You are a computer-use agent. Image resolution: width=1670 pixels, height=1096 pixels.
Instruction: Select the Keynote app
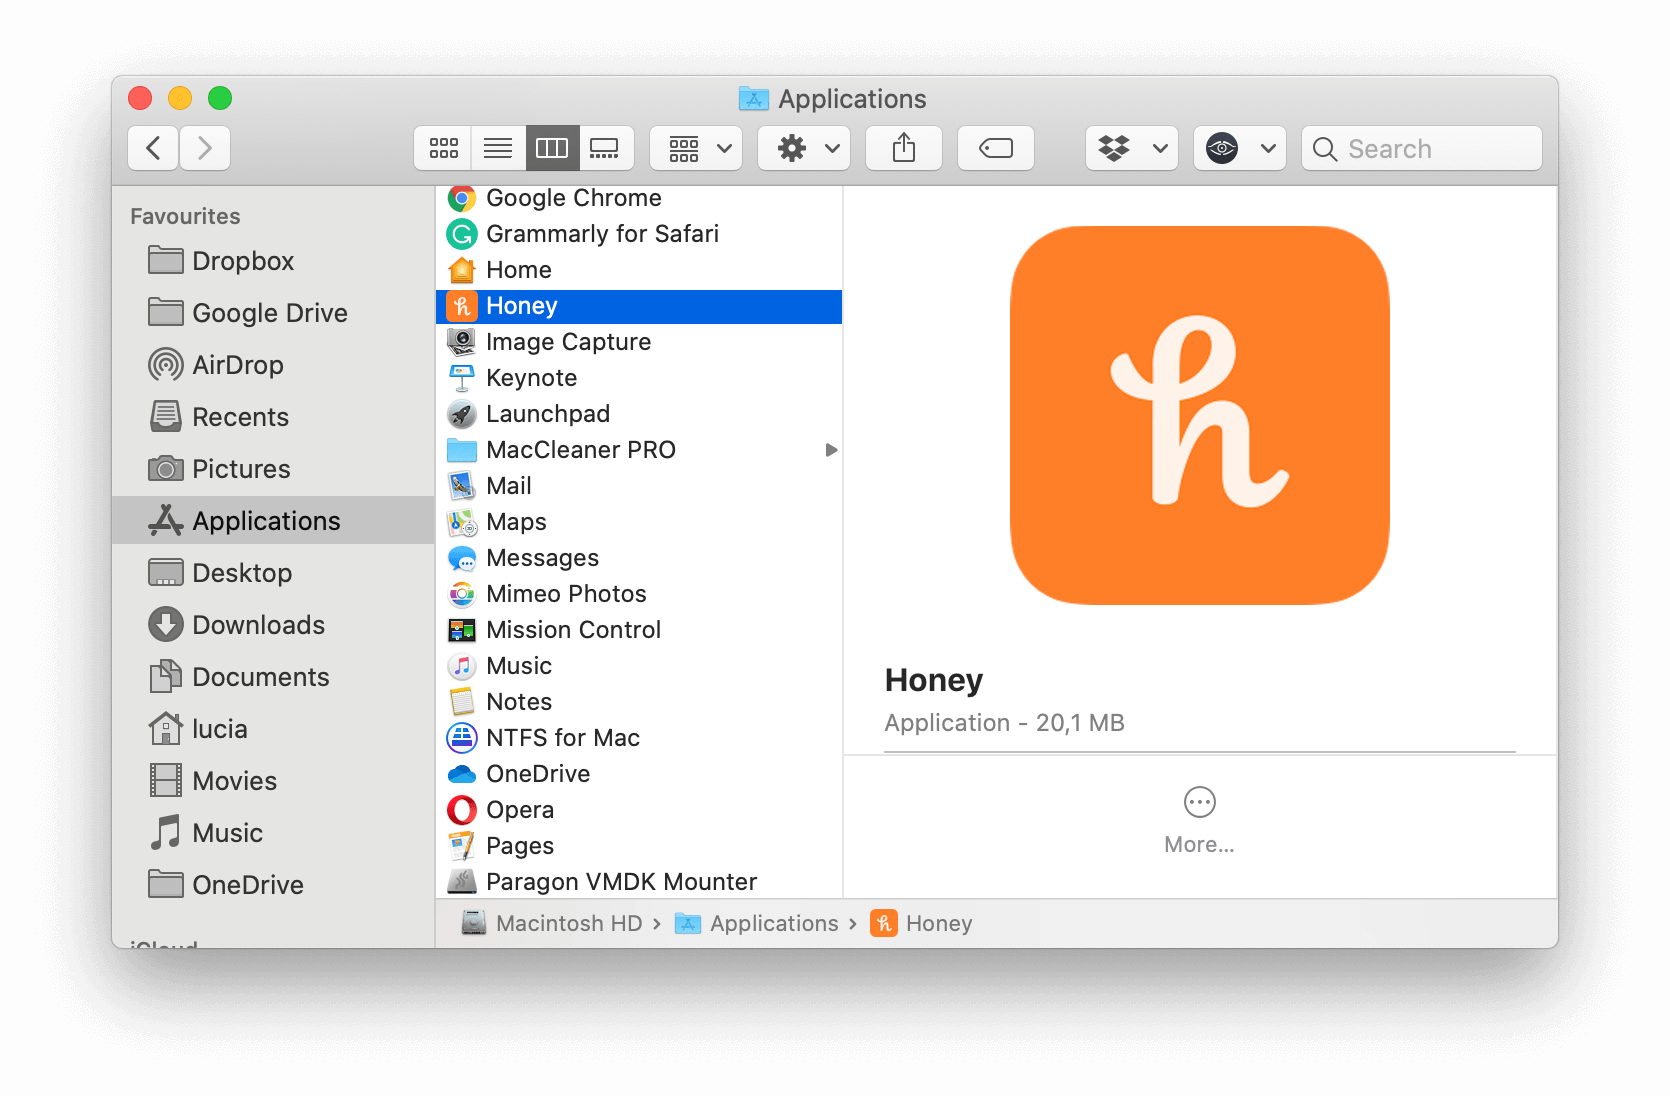639,378
